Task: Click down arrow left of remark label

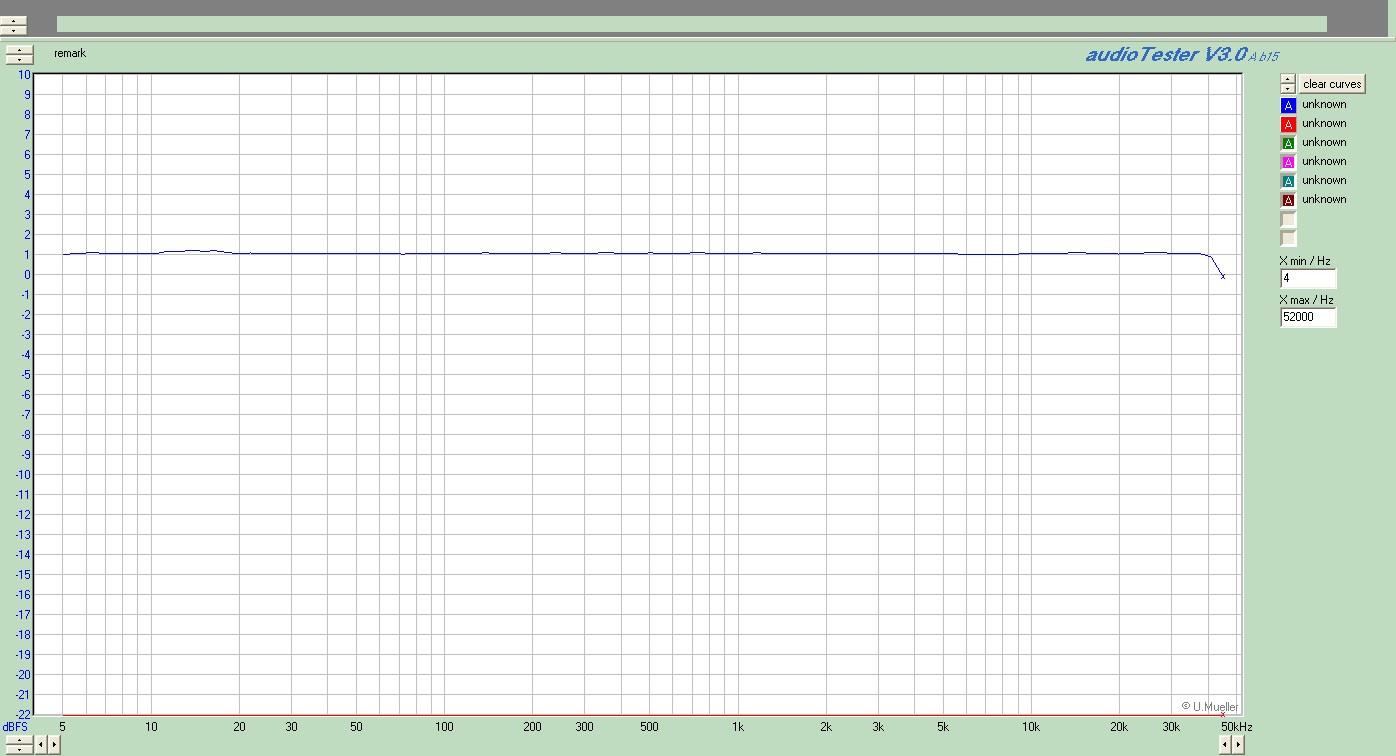Action: click(x=19, y=59)
